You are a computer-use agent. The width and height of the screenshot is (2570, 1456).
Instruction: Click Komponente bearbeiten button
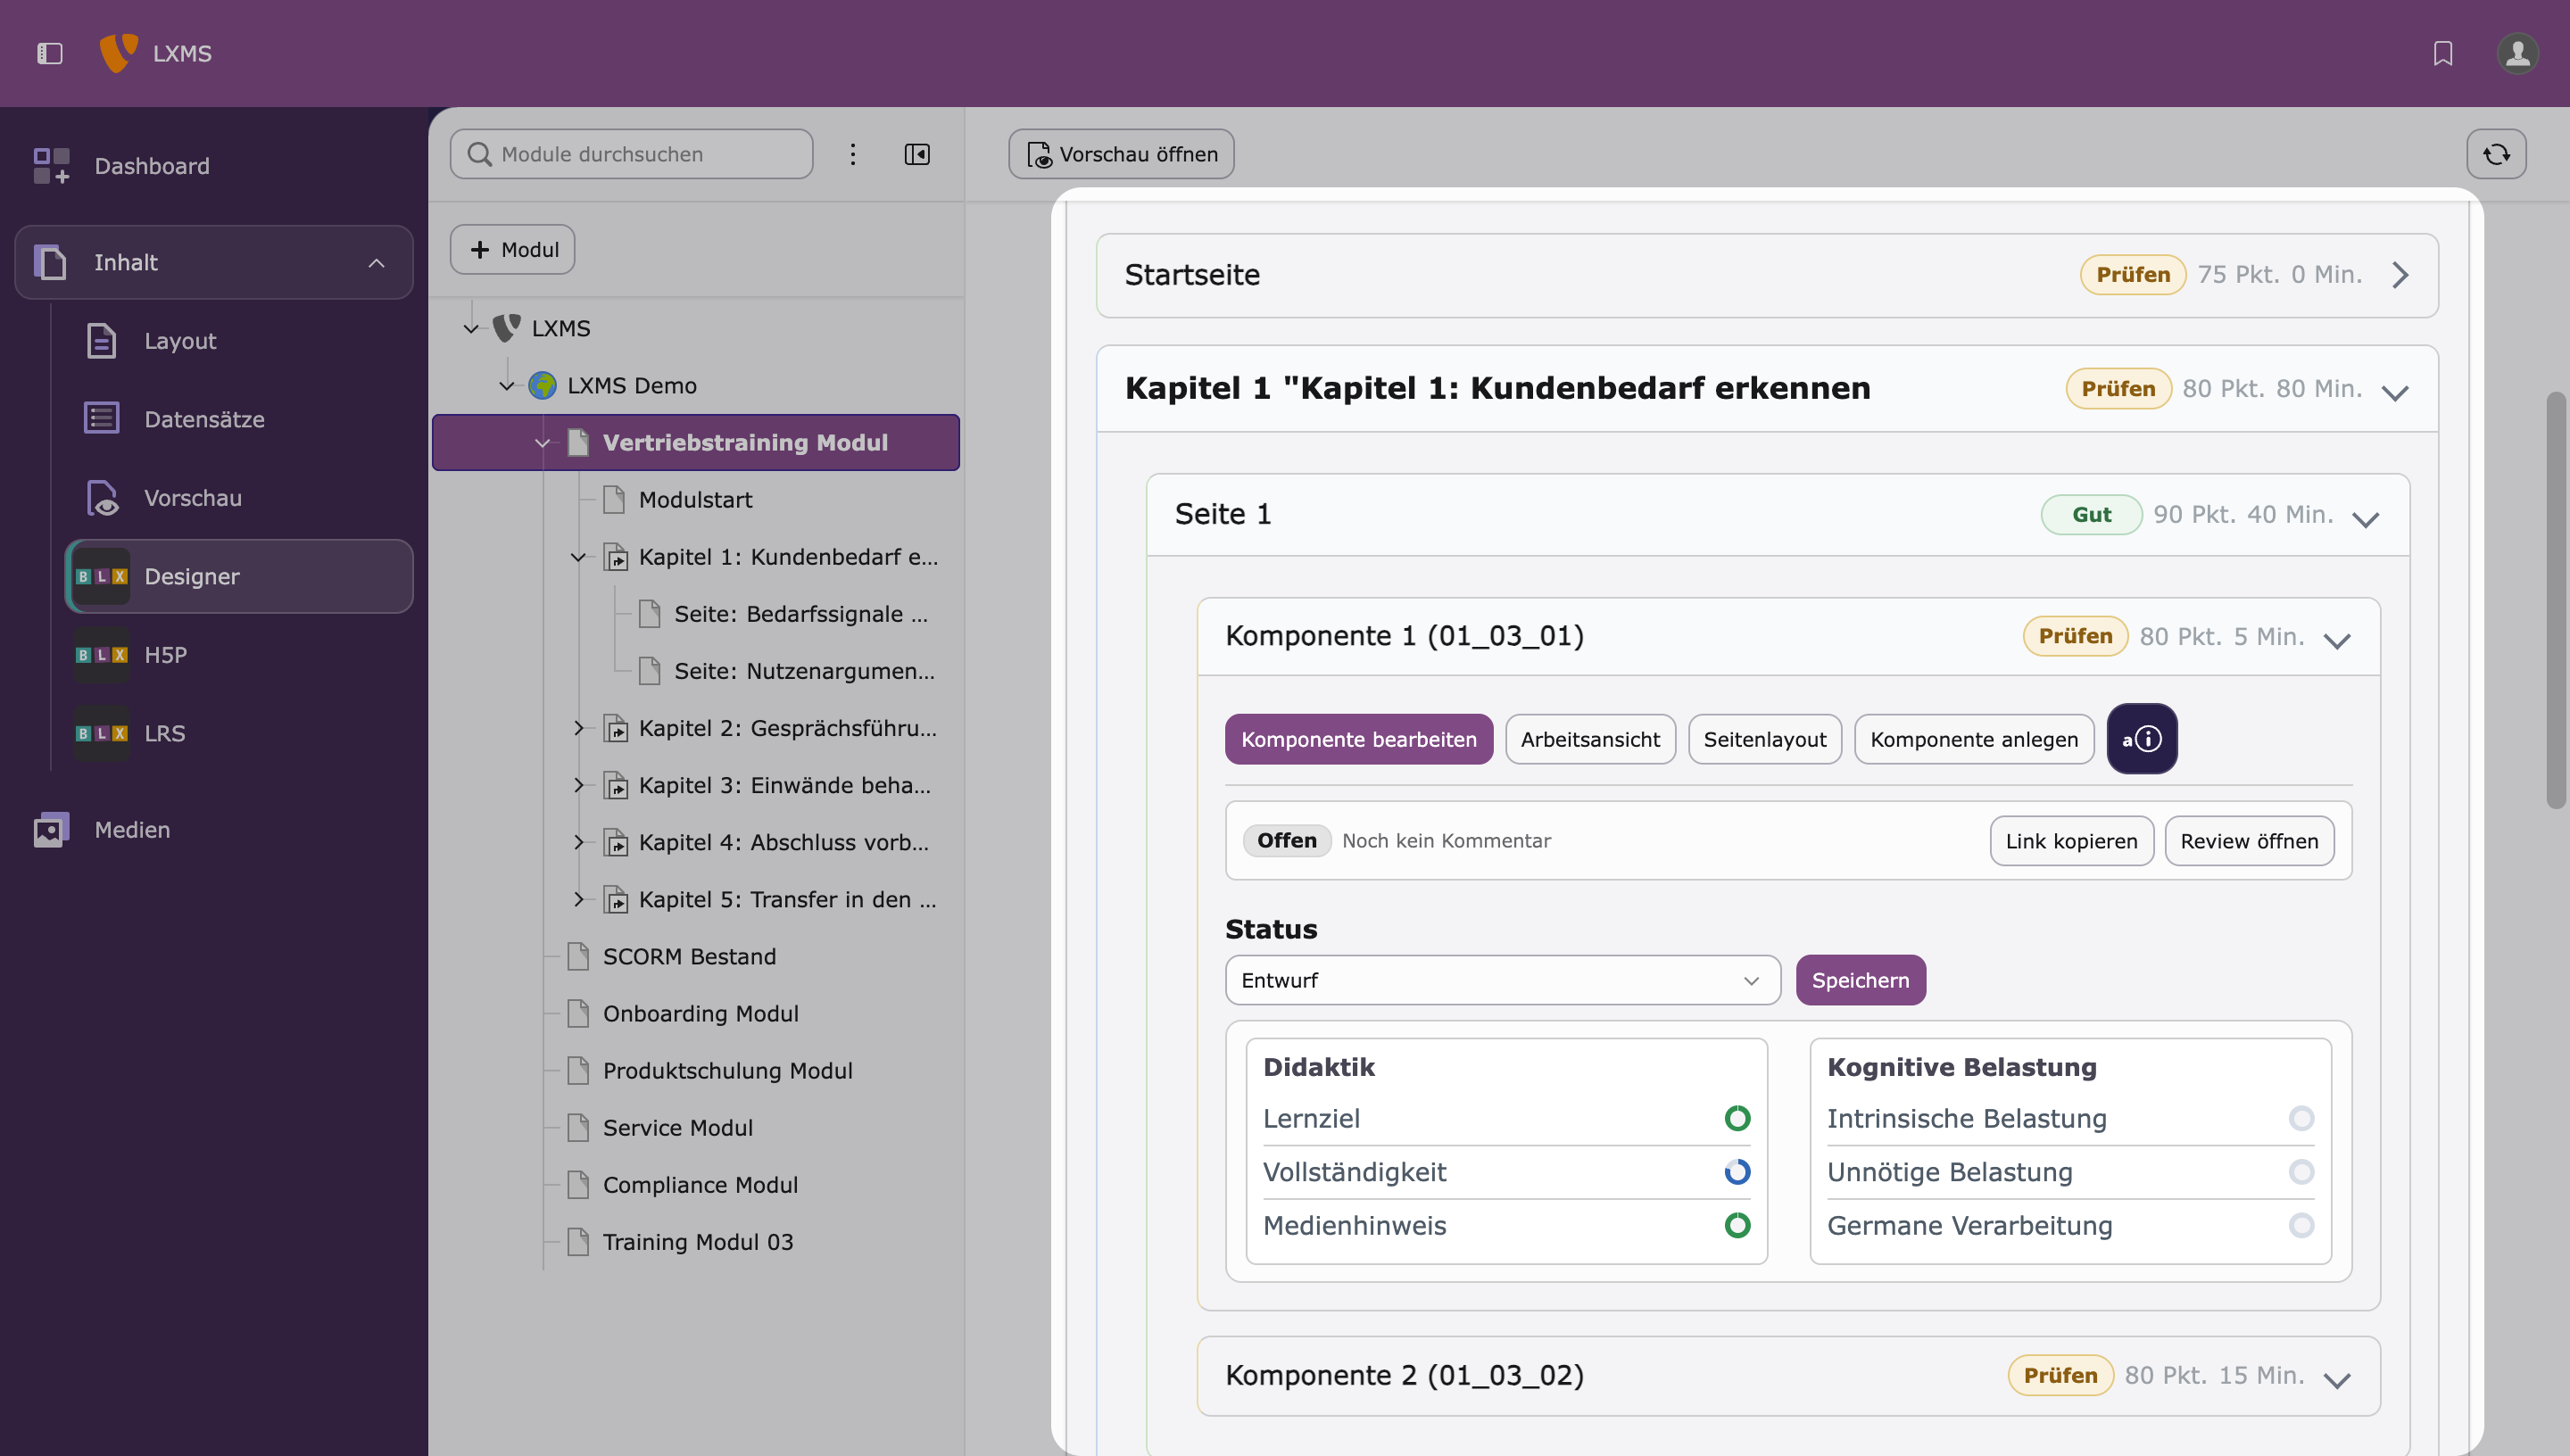[x=1359, y=739]
